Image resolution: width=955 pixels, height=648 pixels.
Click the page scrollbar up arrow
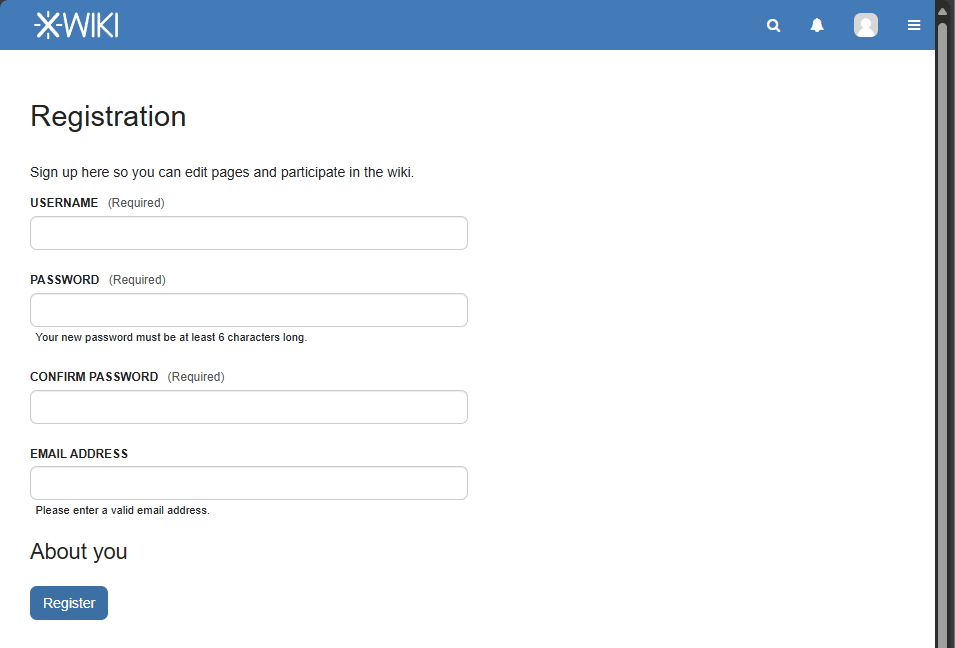942,12
